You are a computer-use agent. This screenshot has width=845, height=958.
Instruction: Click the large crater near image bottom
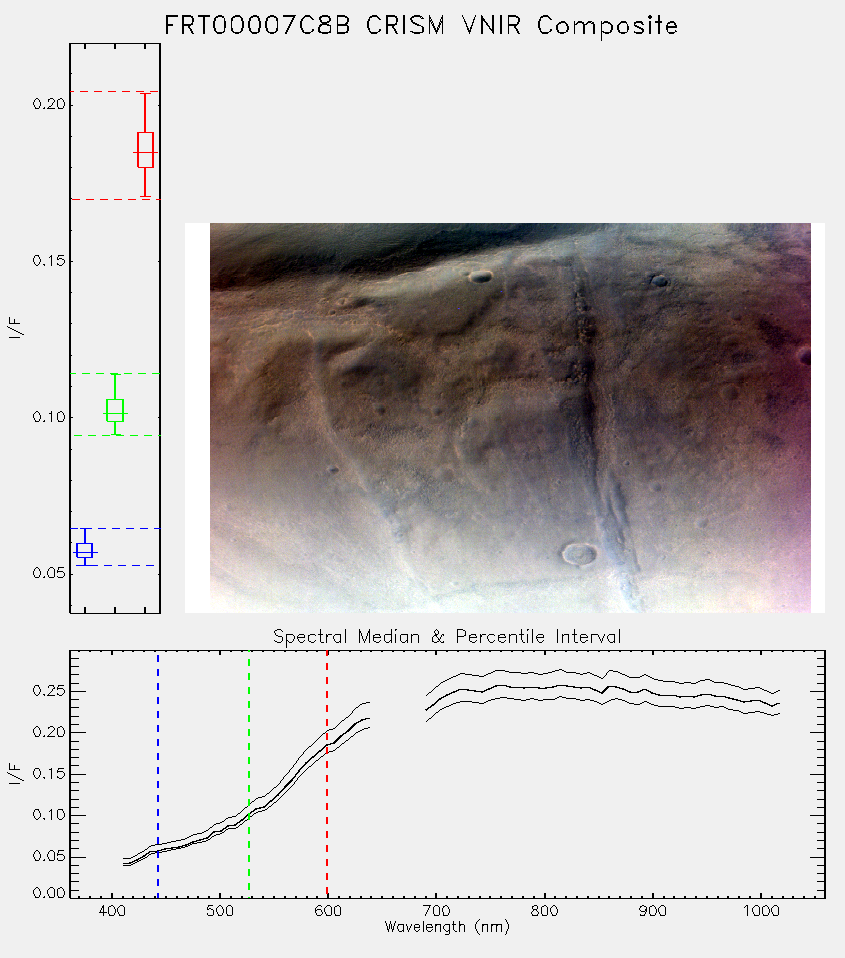point(579,554)
